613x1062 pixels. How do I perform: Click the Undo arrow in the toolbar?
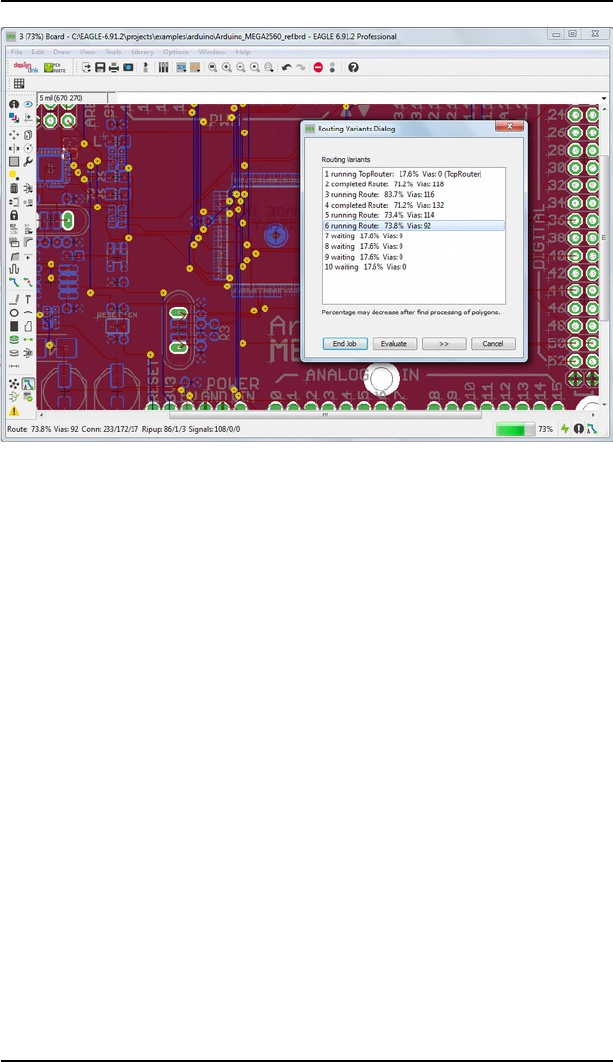click(x=287, y=67)
